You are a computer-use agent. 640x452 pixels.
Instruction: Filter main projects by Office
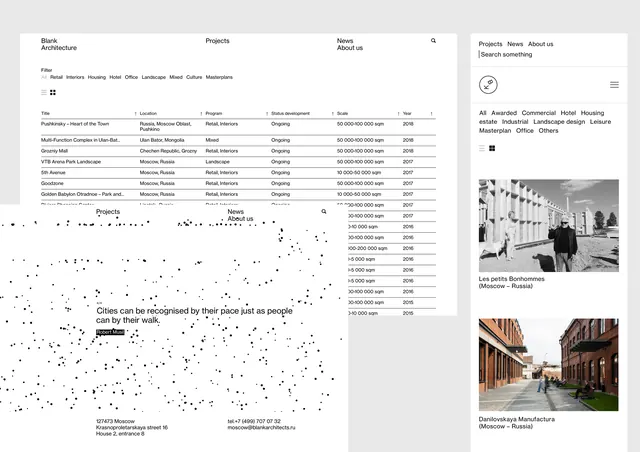(x=131, y=77)
